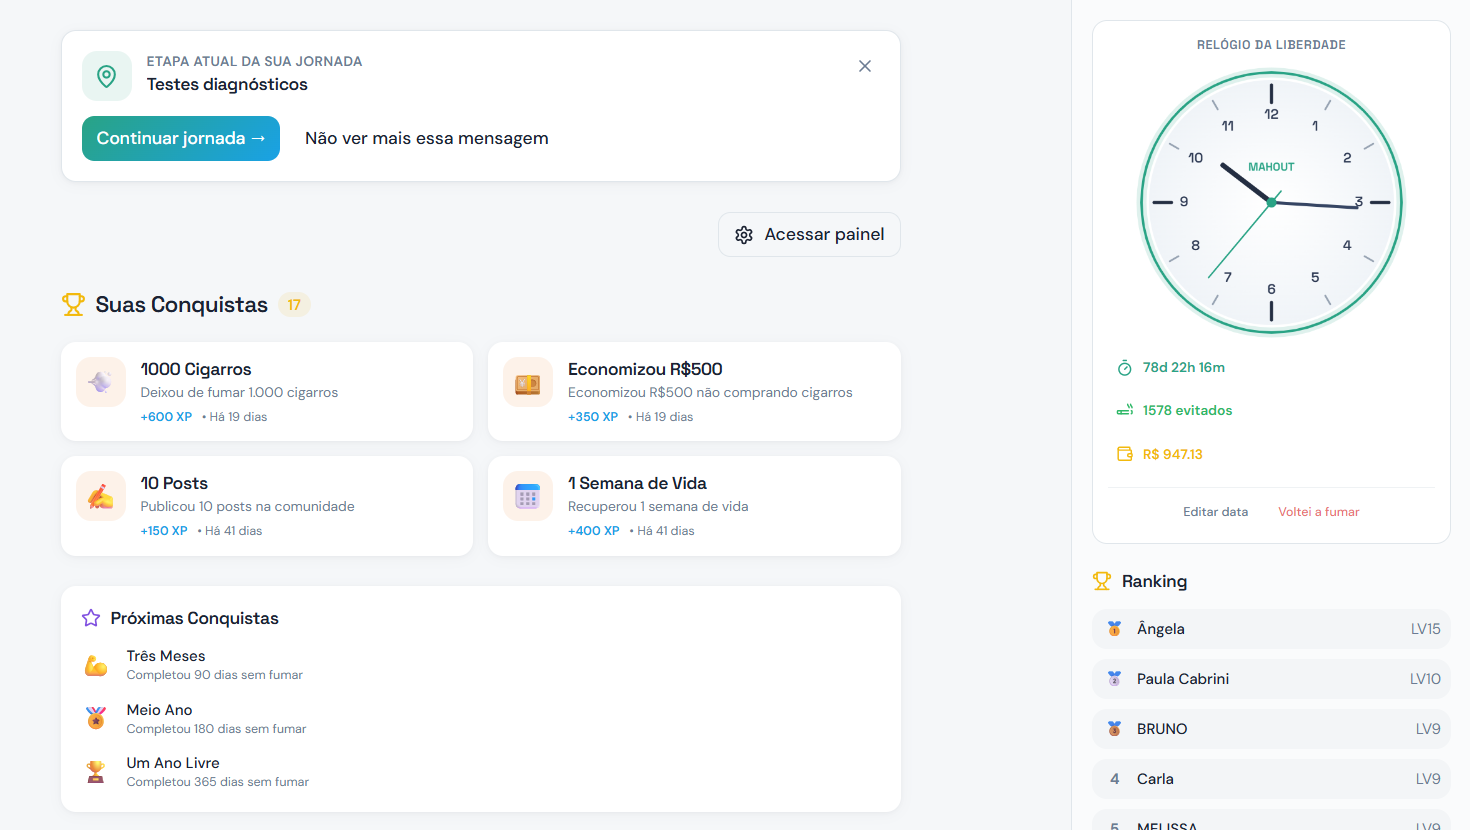
Task: Click the Relógio da Liberdade clock face
Action: point(1271,202)
